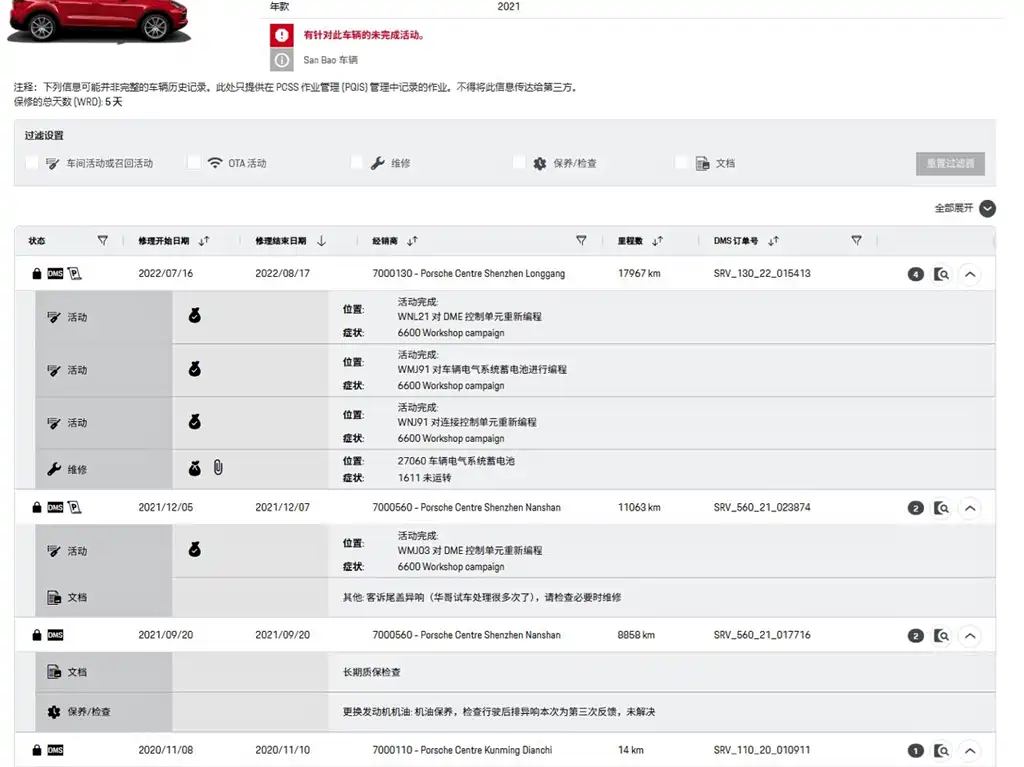Screen dimensions: 1024x767
Task: Click the warranty bag icon for WMJ03 campaign
Action: pos(195,549)
